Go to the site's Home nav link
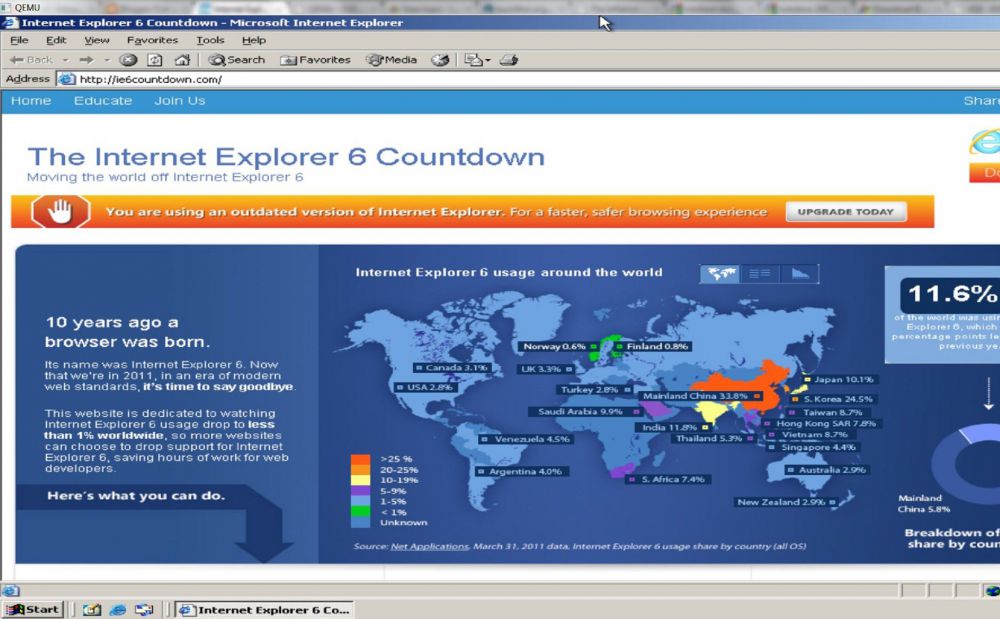Image resolution: width=1000 pixels, height=619 pixels. click(31, 101)
